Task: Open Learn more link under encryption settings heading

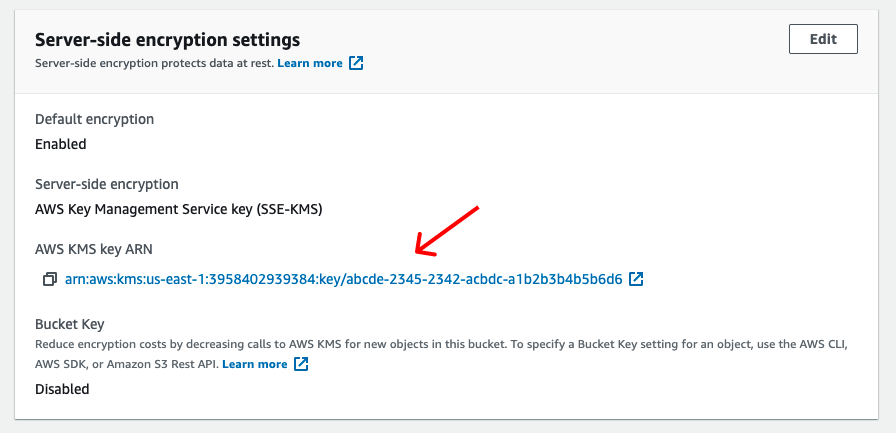Action: (310, 63)
